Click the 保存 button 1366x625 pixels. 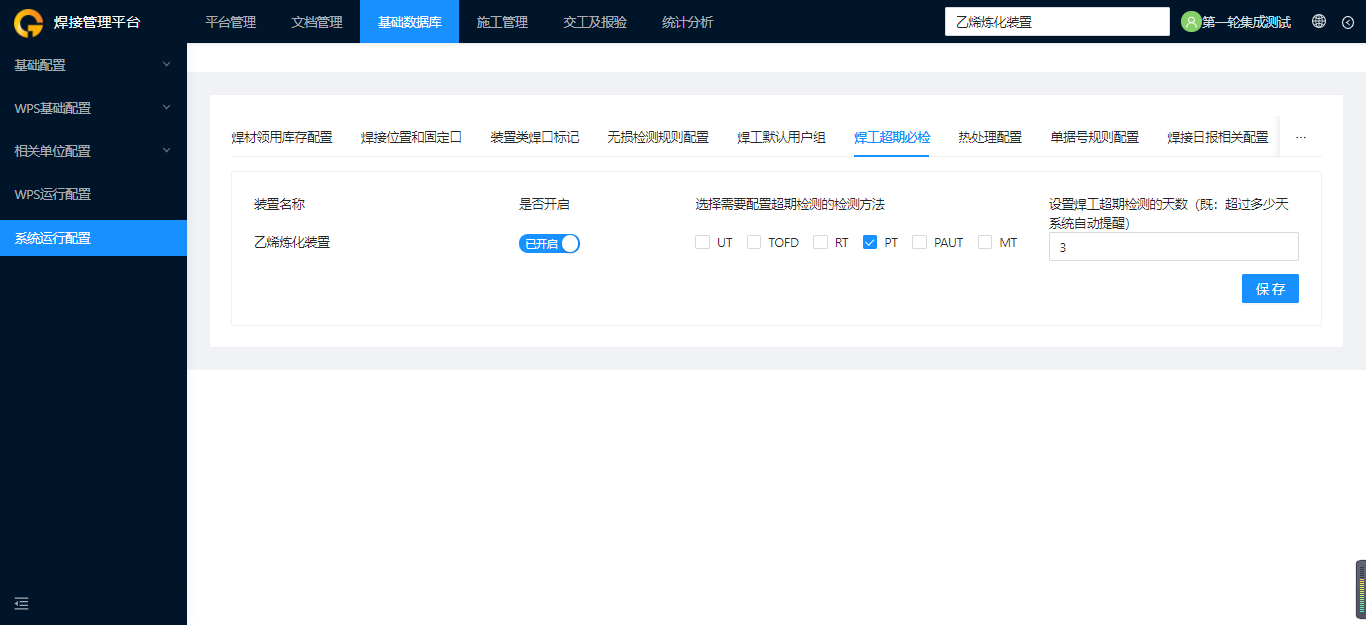(x=1270, y=289)
